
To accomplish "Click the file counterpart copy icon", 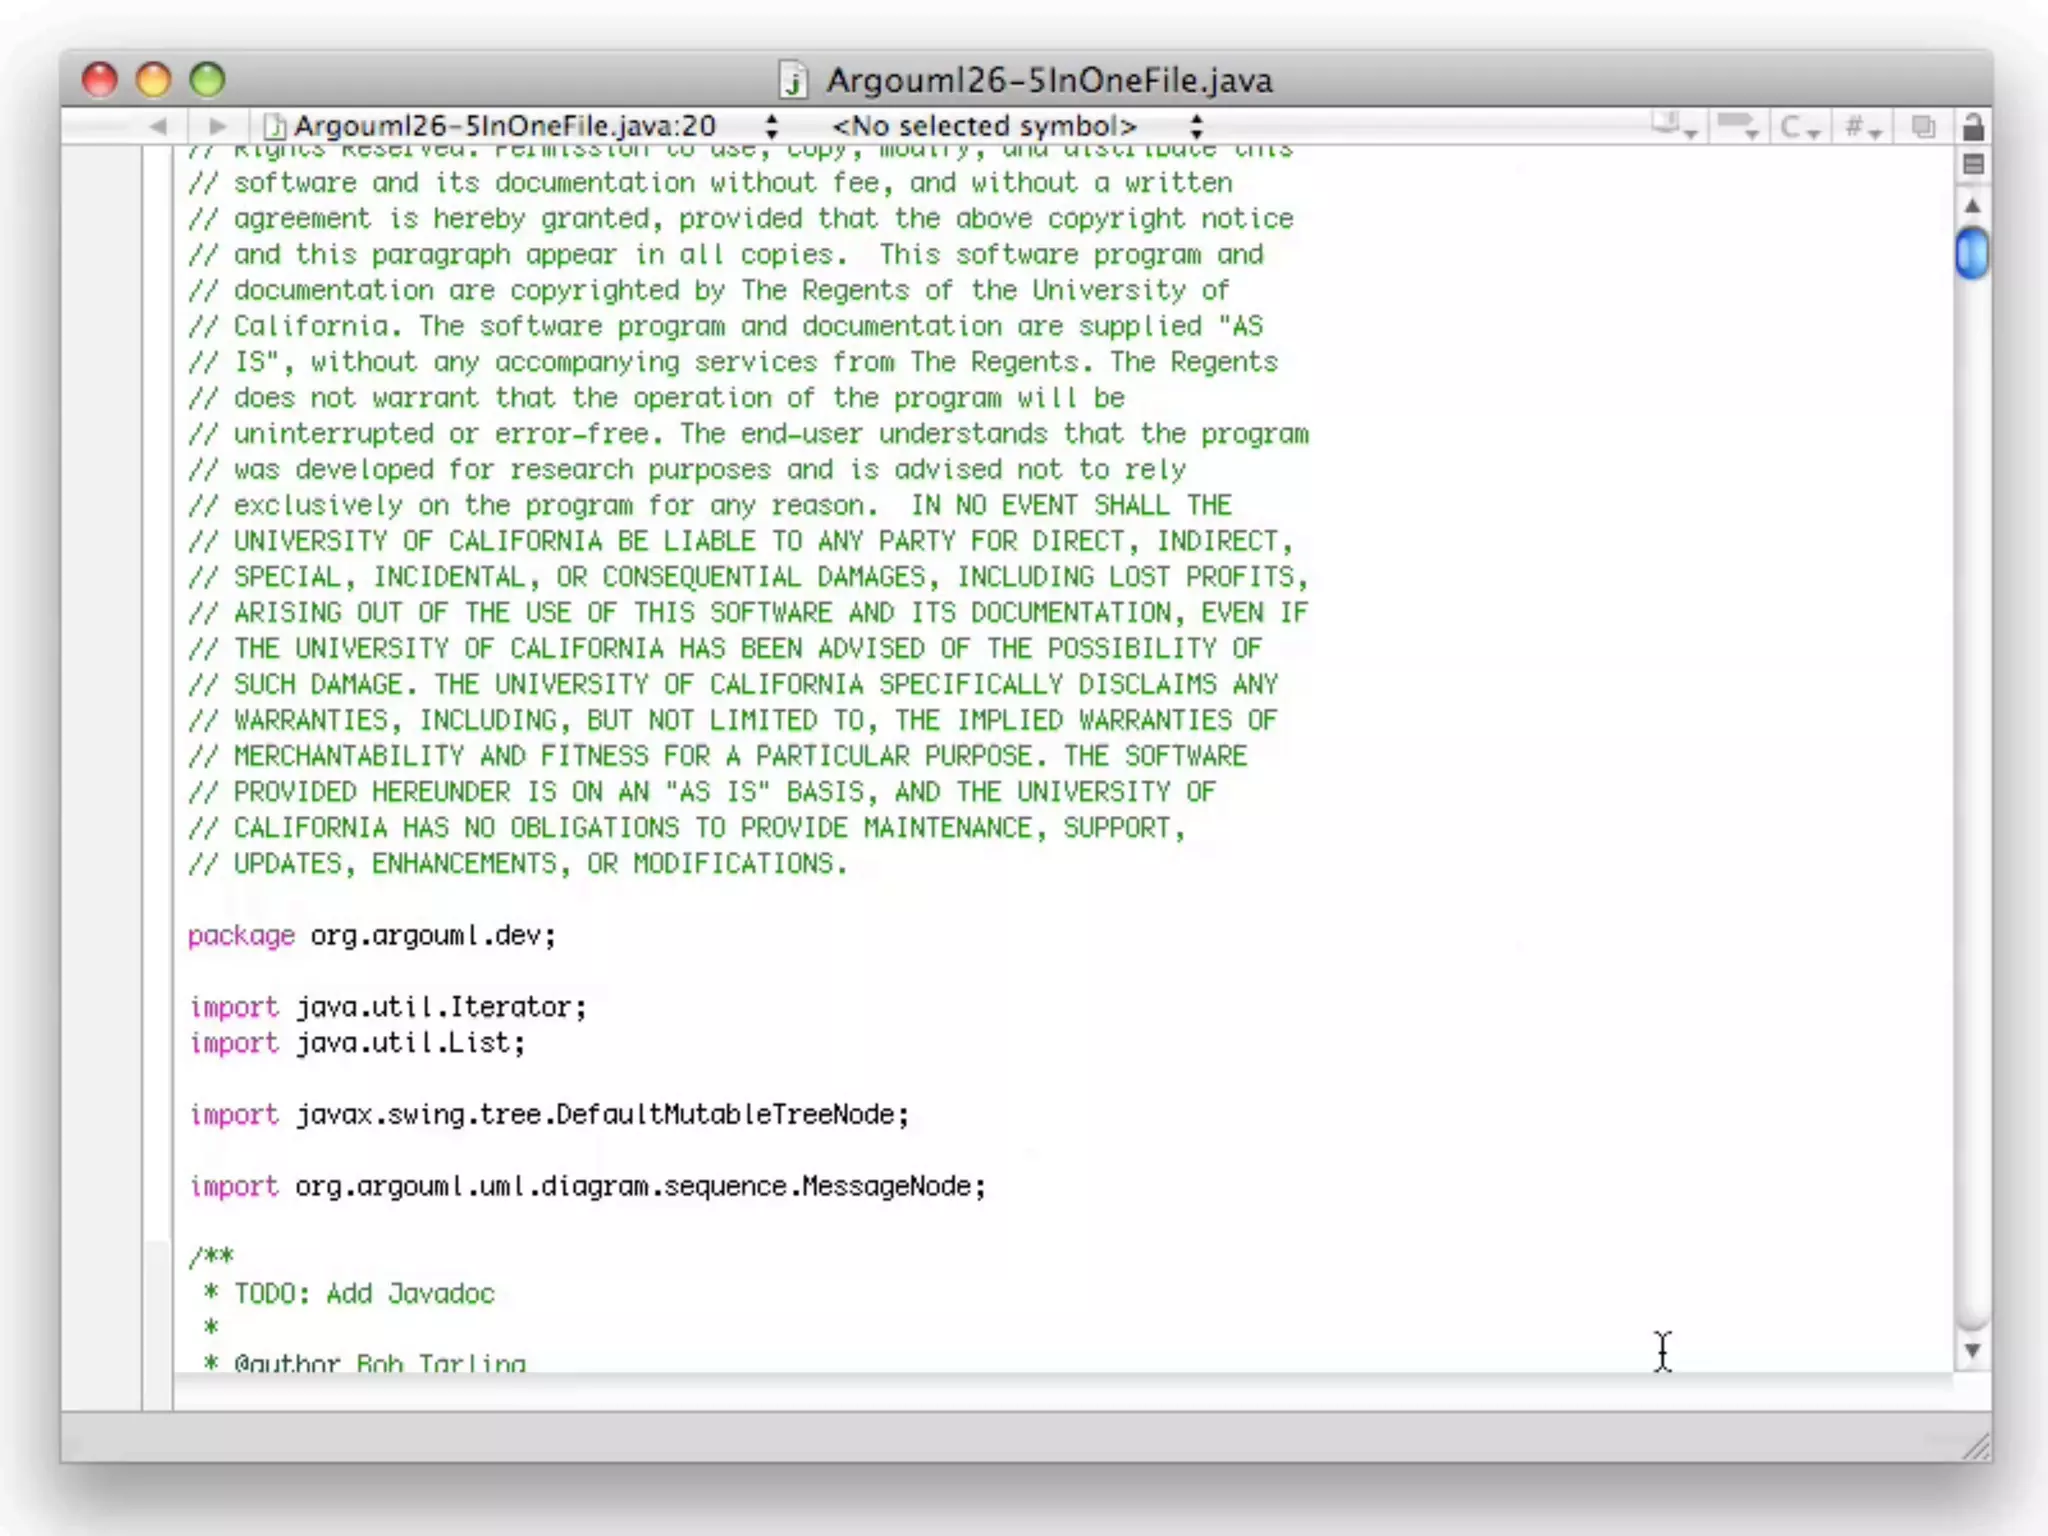I will click(x=1922, y=127).
